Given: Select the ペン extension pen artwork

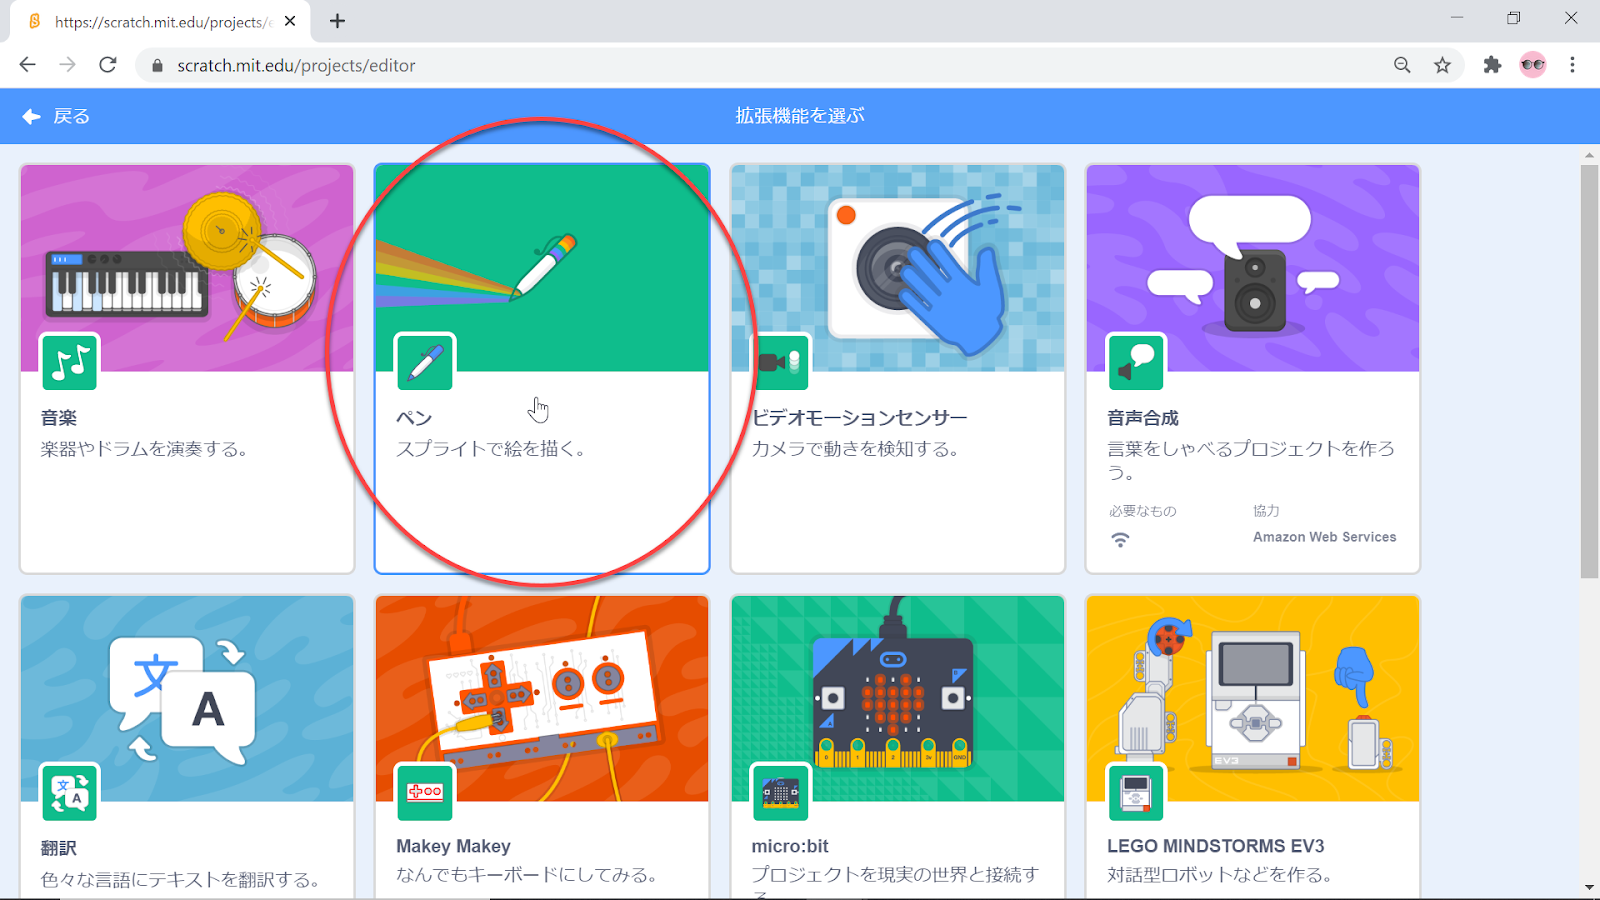Looking at the screenshot, I should [542, 268].
